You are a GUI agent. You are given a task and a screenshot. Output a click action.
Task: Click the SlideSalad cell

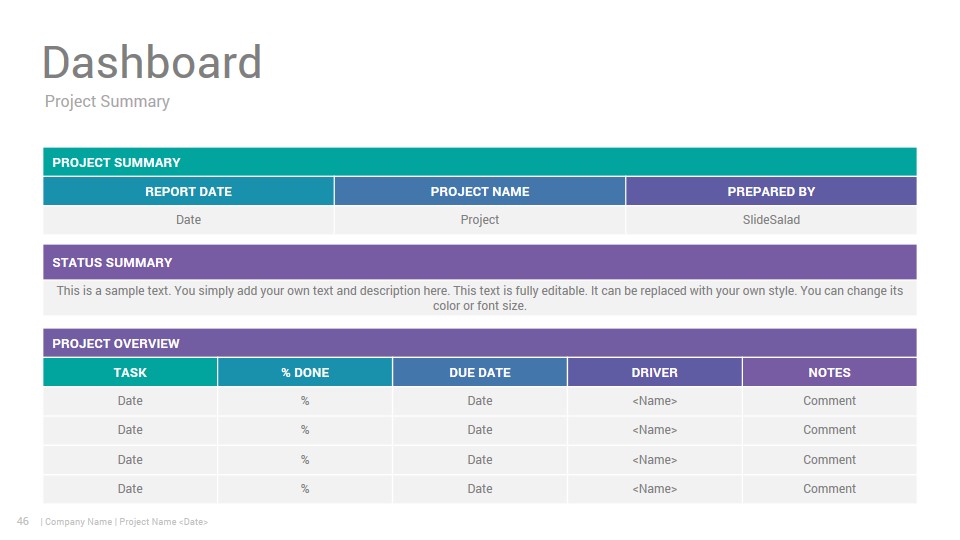(x=771, y=220)
